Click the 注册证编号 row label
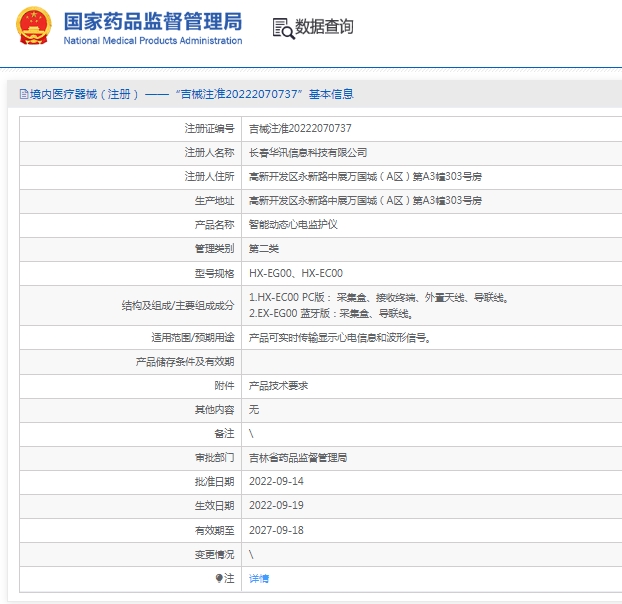 [x=209, y=128]
